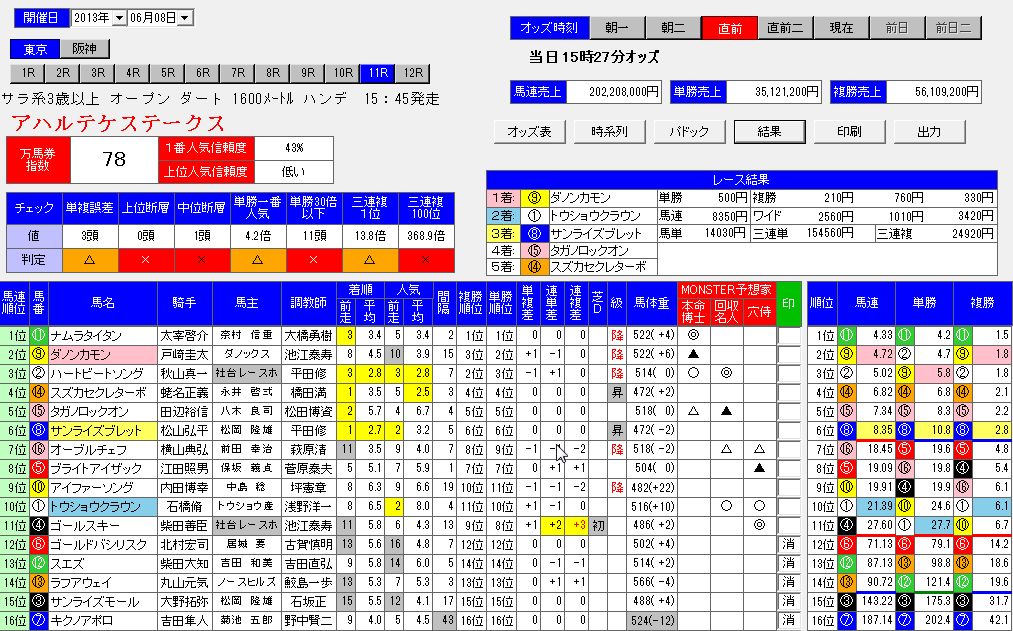Click horse number icon beside ゴールスキー
The height and width of the screenshot is (631, 1013).
39,525
